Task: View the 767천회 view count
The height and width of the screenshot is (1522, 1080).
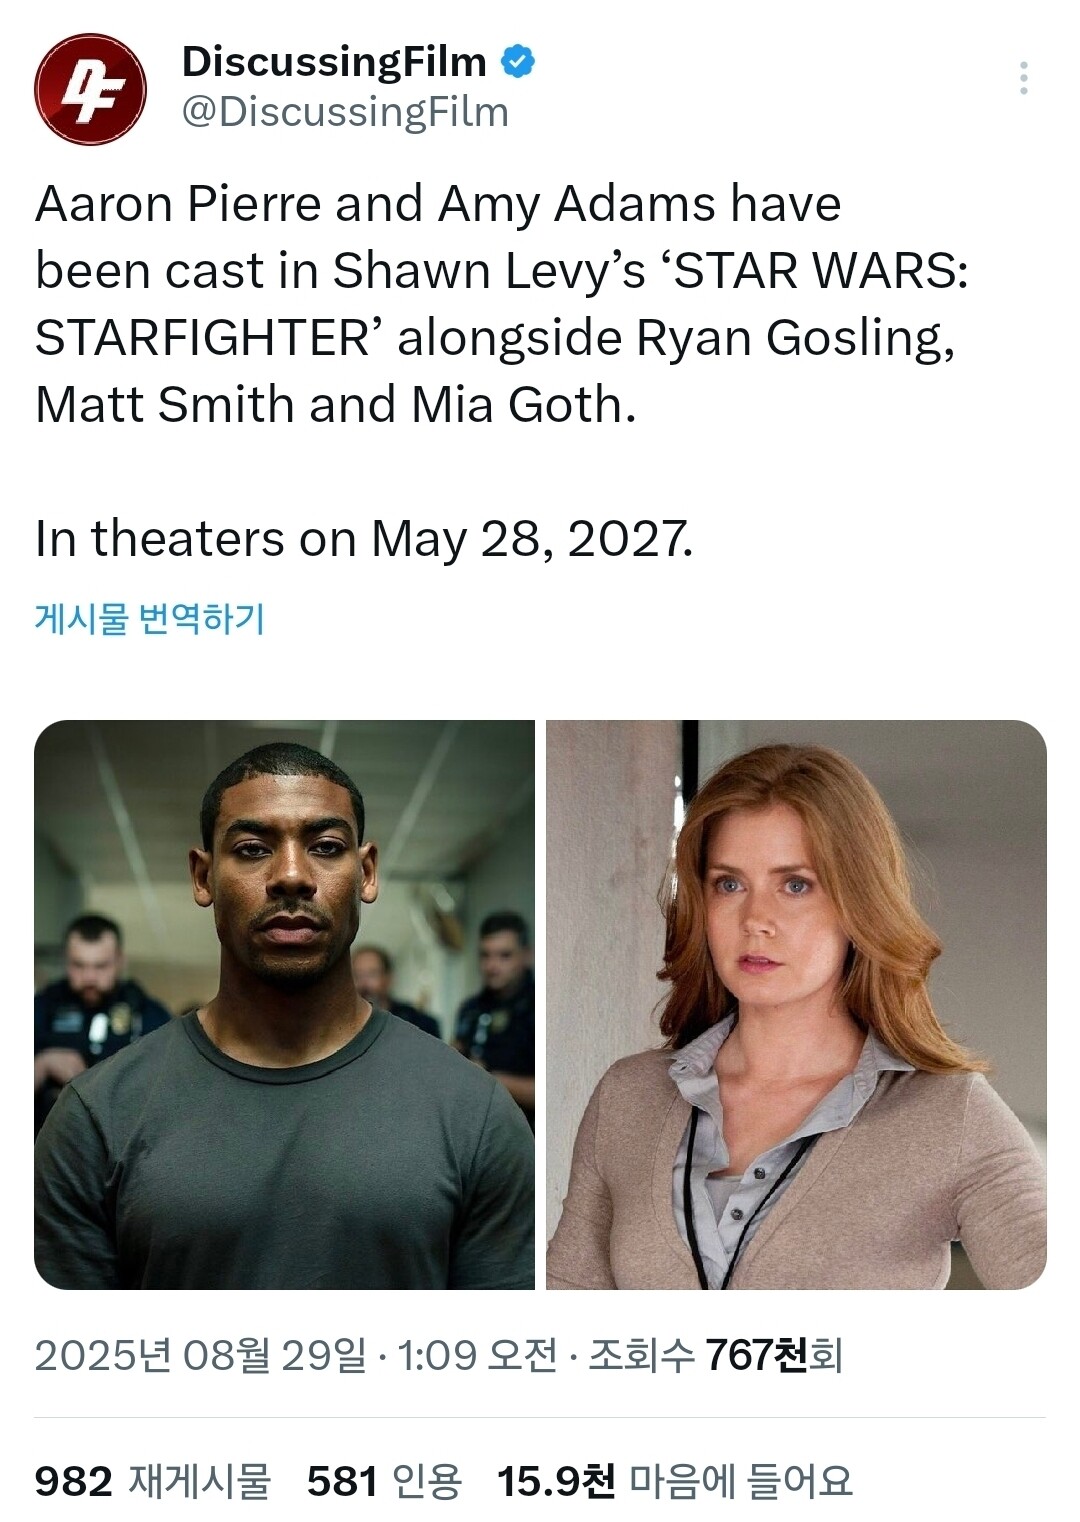Action: tap(773, 1356)
